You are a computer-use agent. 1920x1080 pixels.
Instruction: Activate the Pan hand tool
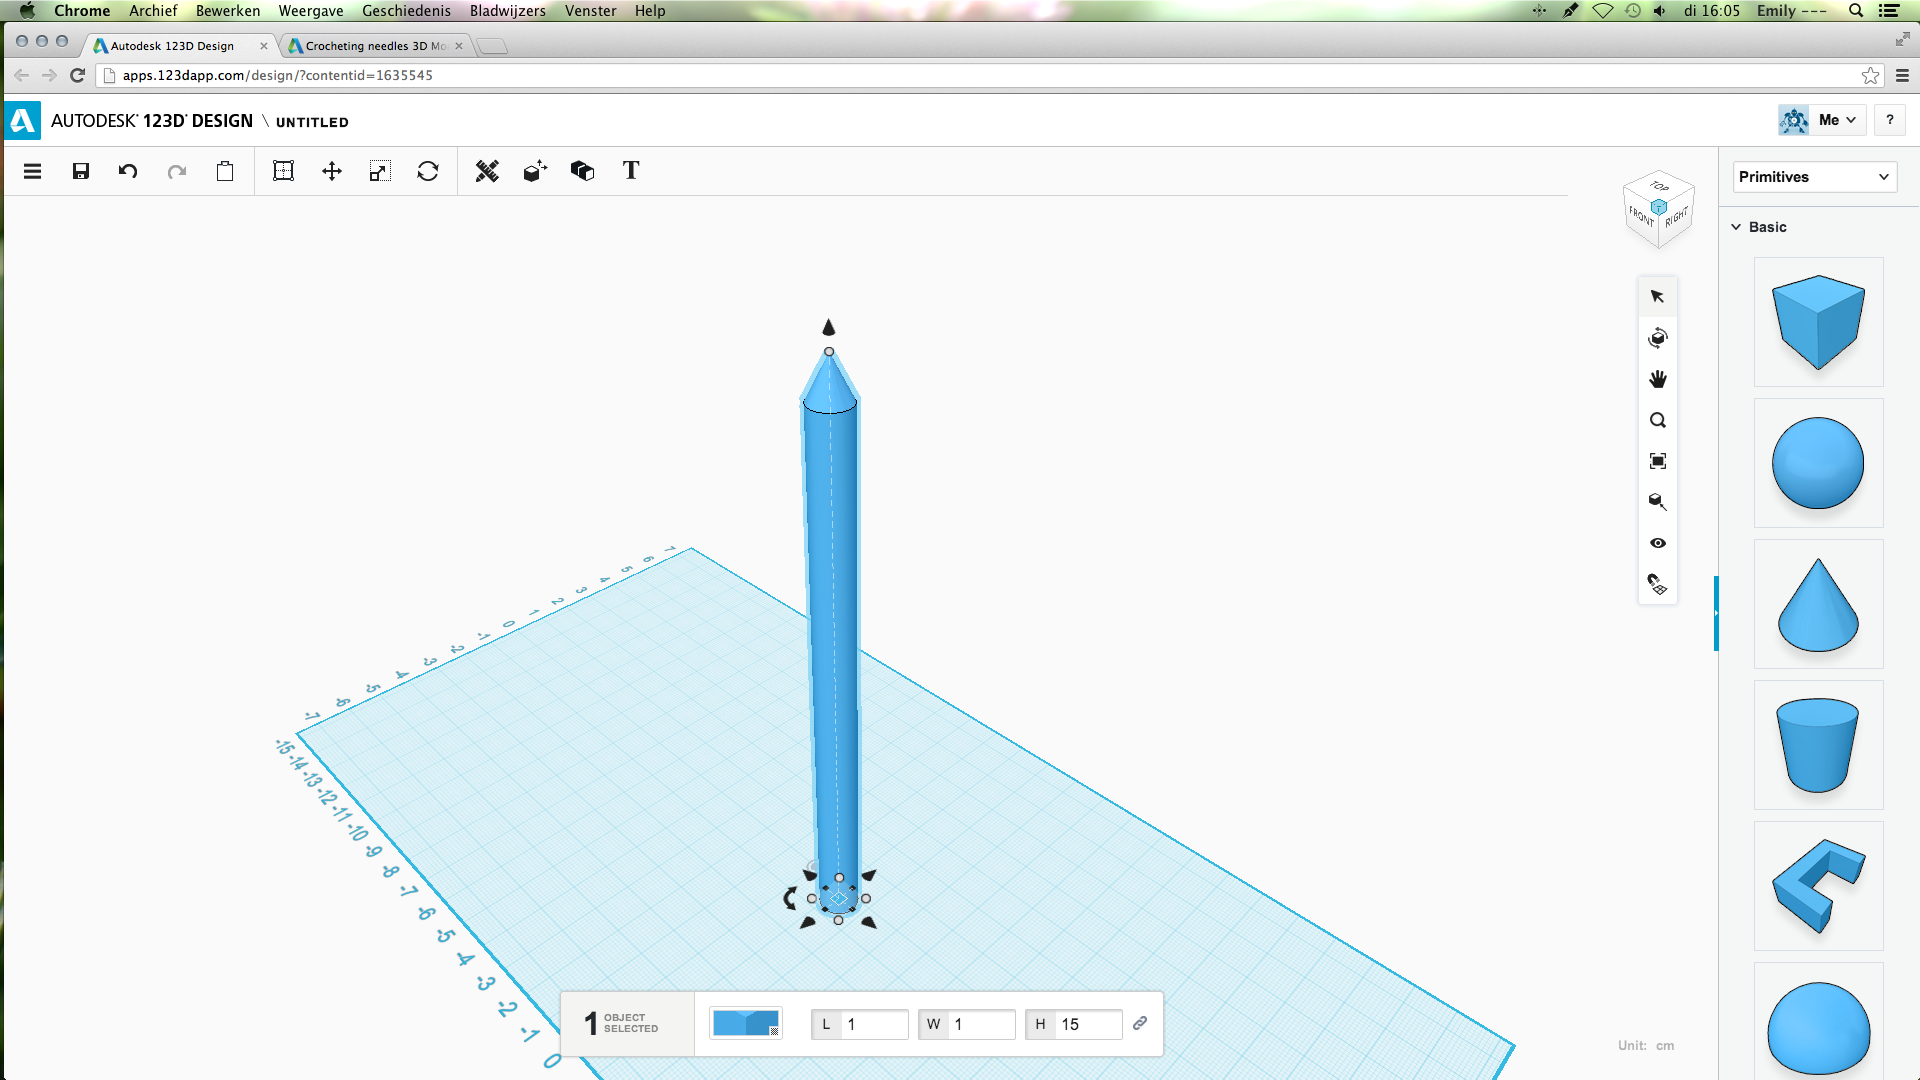point(1658,379)
